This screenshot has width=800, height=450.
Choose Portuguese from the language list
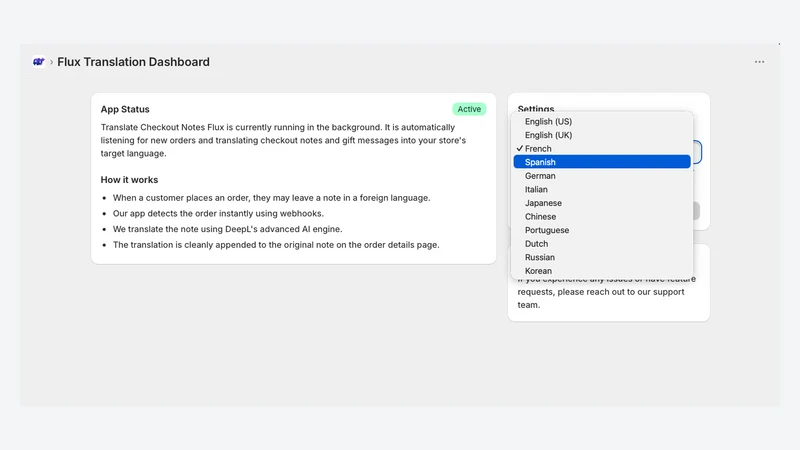tap(602, 230)
